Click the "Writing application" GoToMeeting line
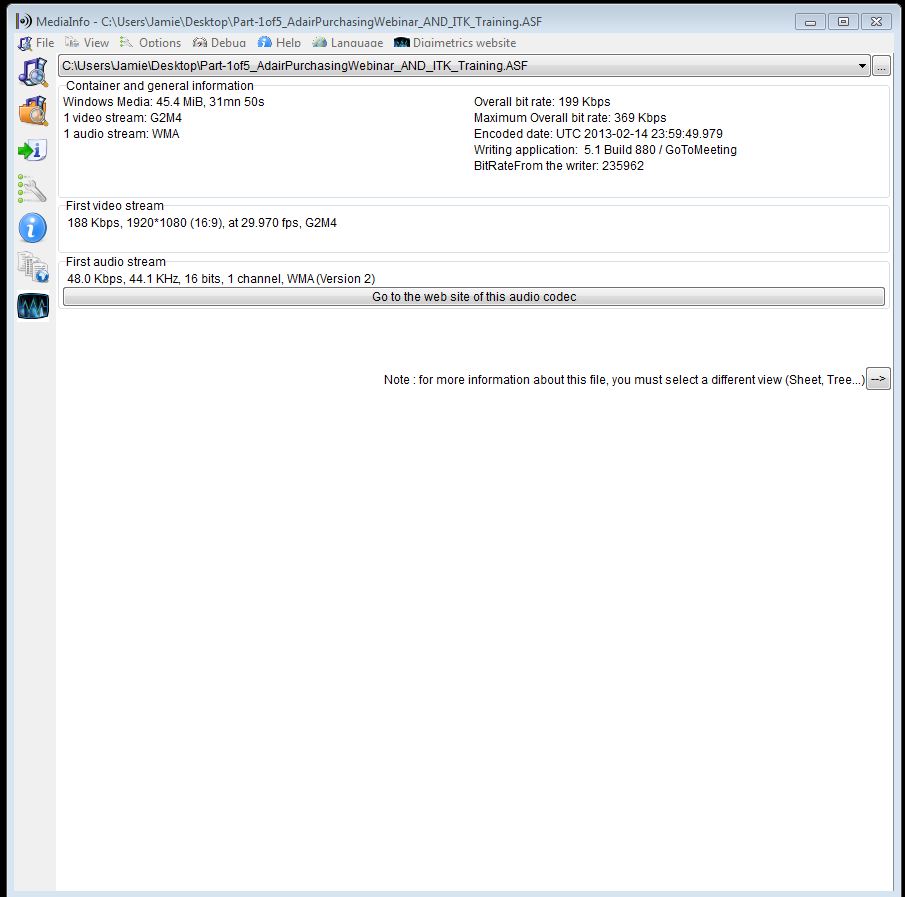 pyautogui.click(x=605, y=150)
